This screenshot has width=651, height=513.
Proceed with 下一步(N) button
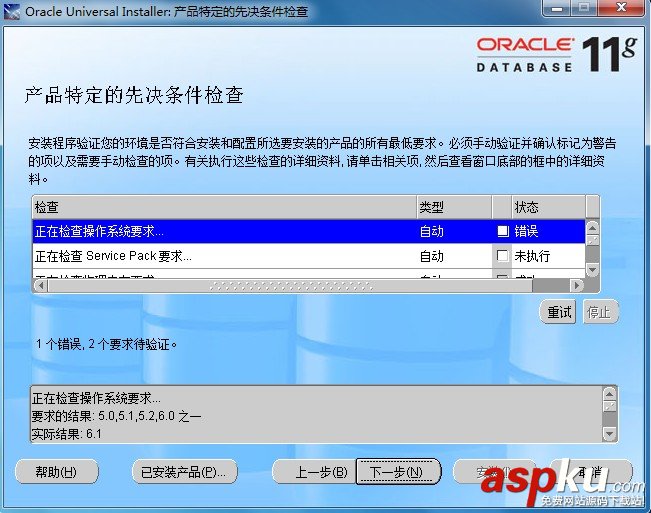pos(398,472)
